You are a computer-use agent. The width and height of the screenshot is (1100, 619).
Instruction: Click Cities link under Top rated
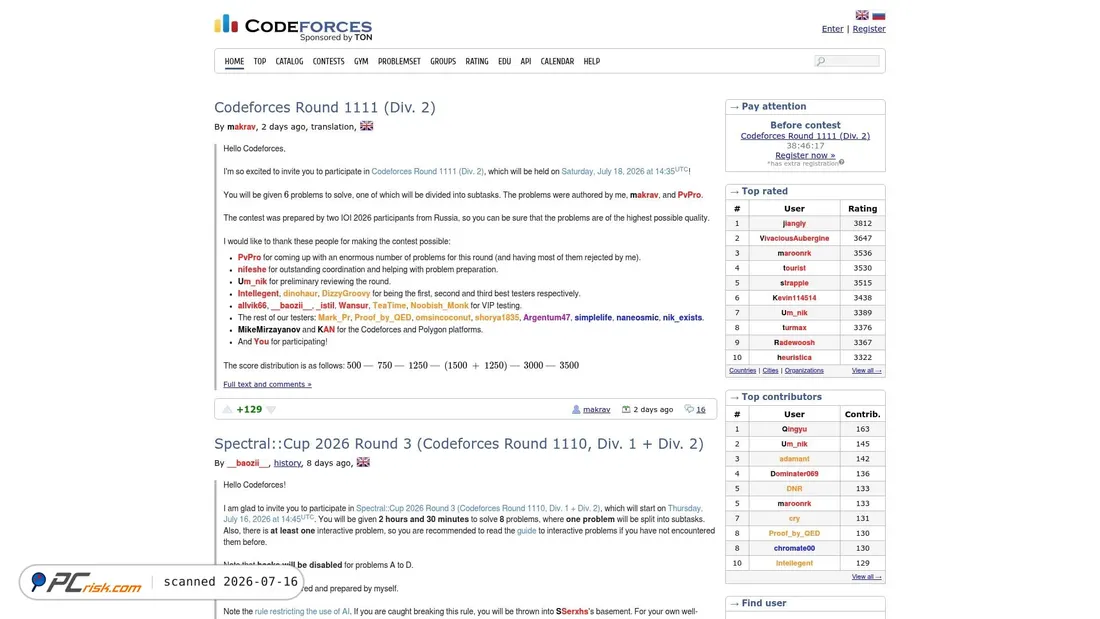[770, 371]
